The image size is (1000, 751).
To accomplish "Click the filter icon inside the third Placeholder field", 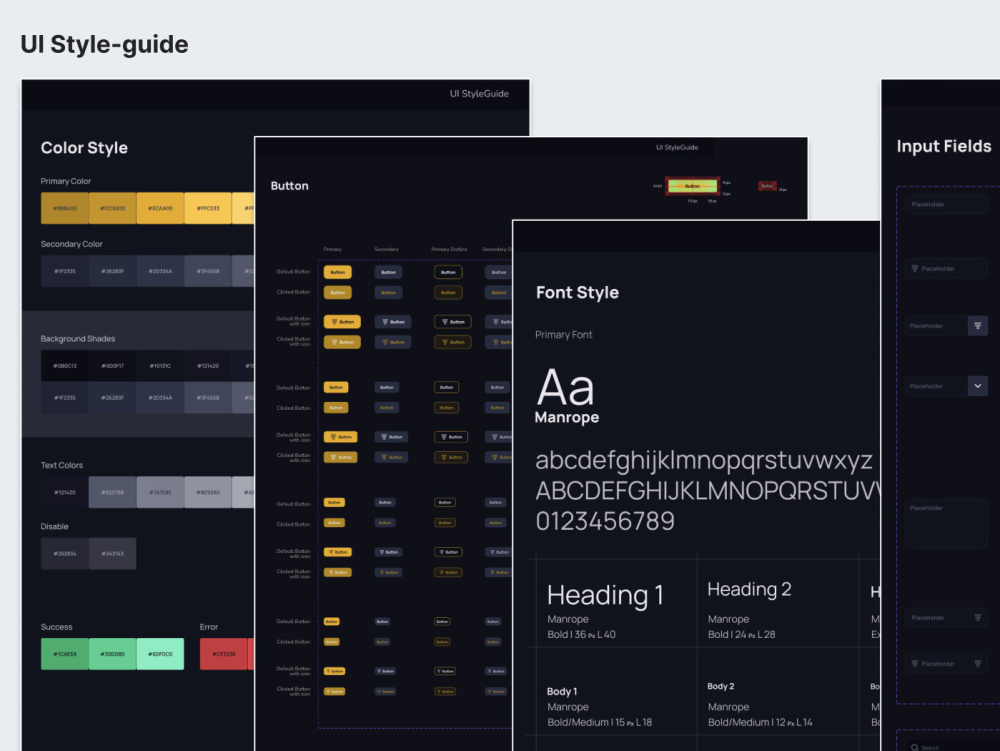I will pyautogui.click(x=976, y=324).
